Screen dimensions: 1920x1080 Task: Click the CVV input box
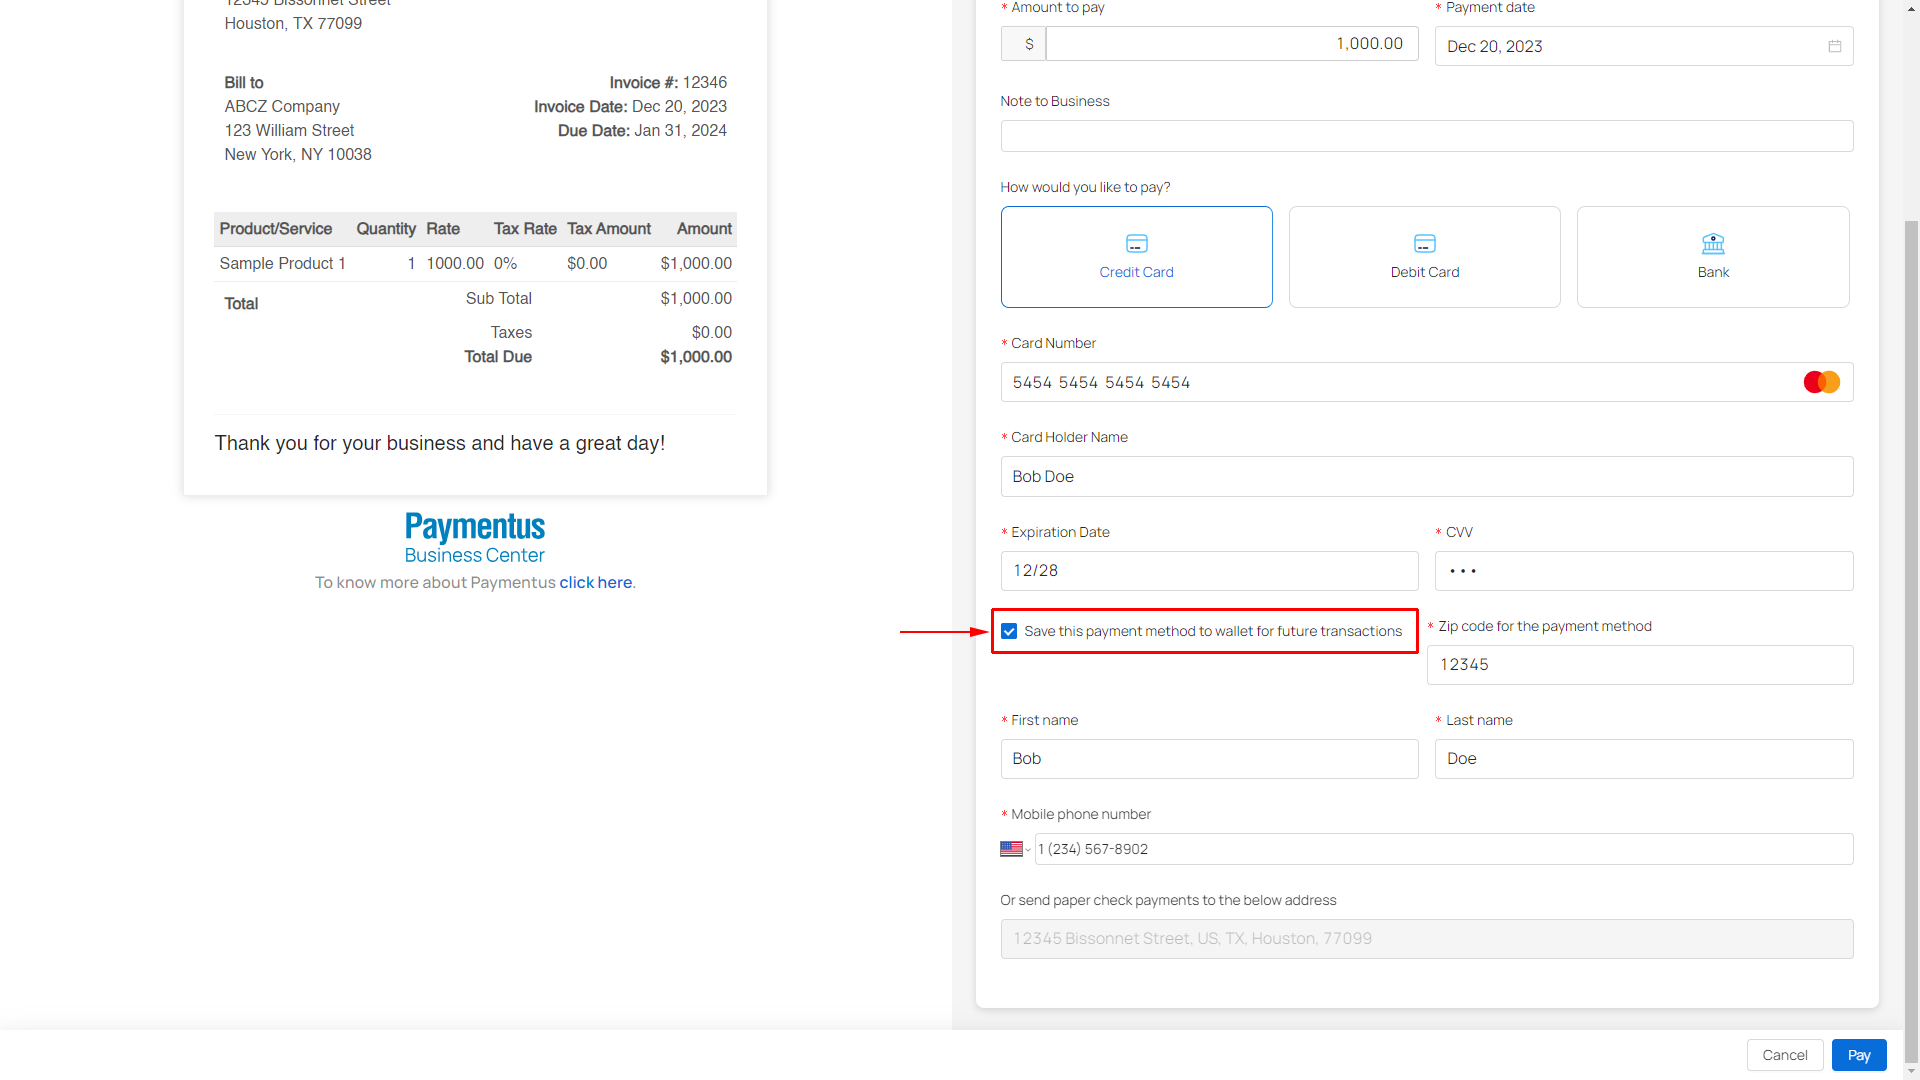(1643, 571)
